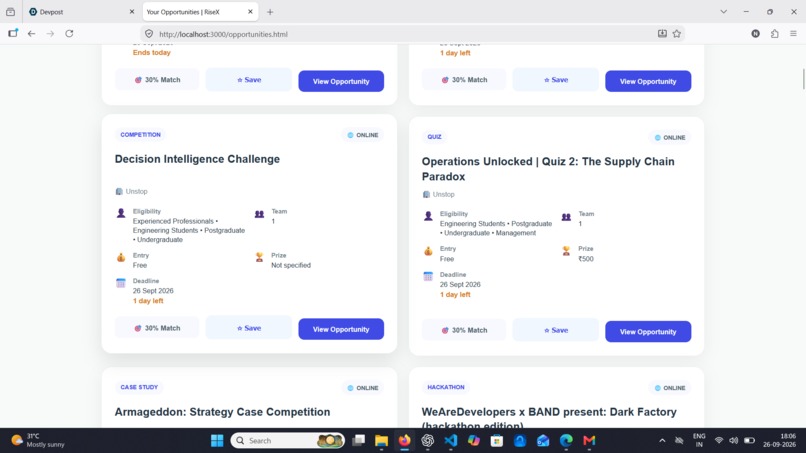Go back using the browser back arrow
This screenshot has height=453, width=806.
coord(31,33)
